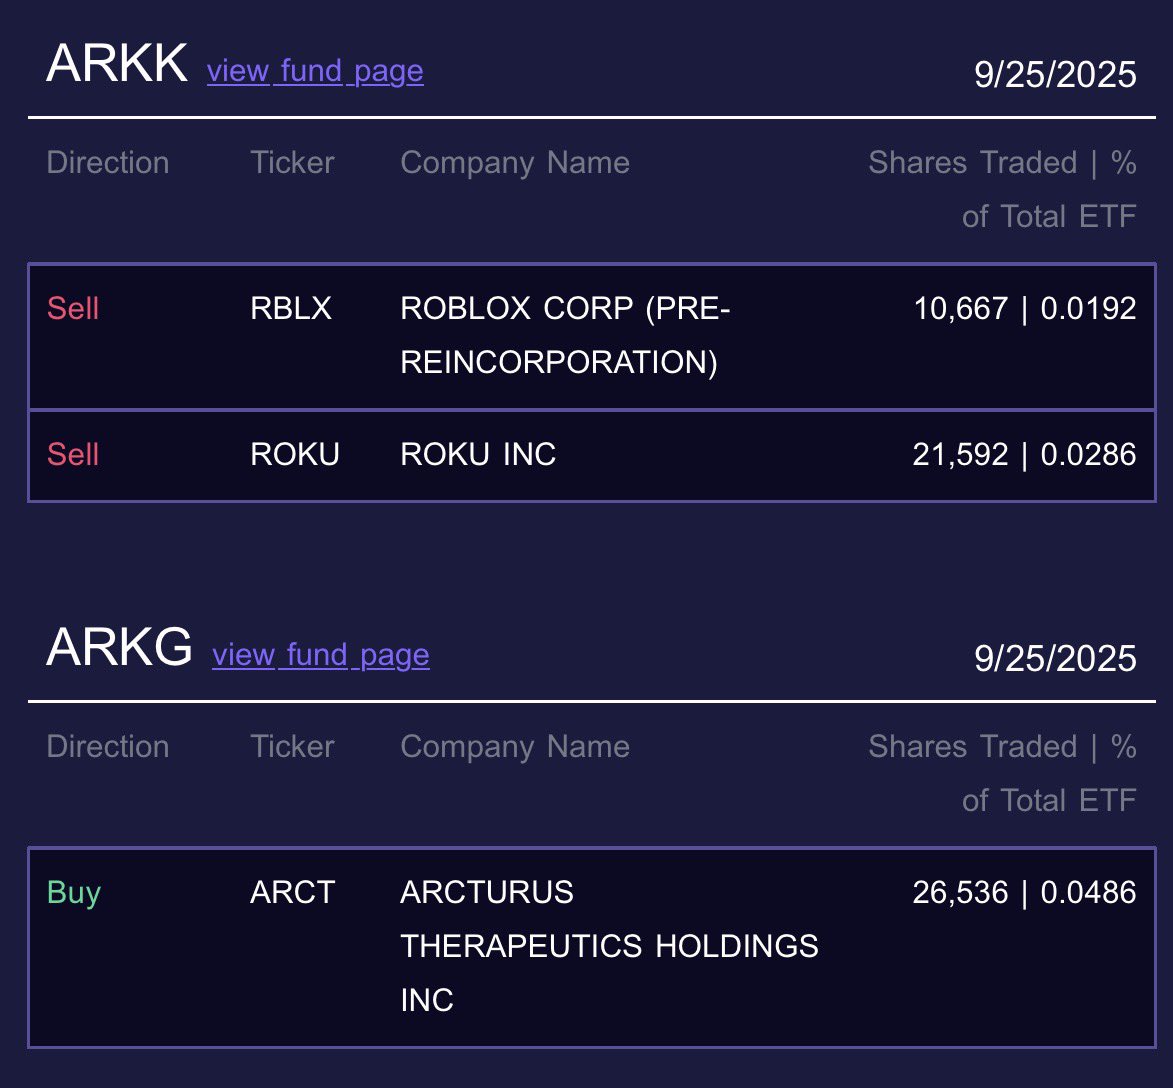1173x1088 pixels.
Task: Click the Sell label in the RBLX row
Action: pos(73,309)
